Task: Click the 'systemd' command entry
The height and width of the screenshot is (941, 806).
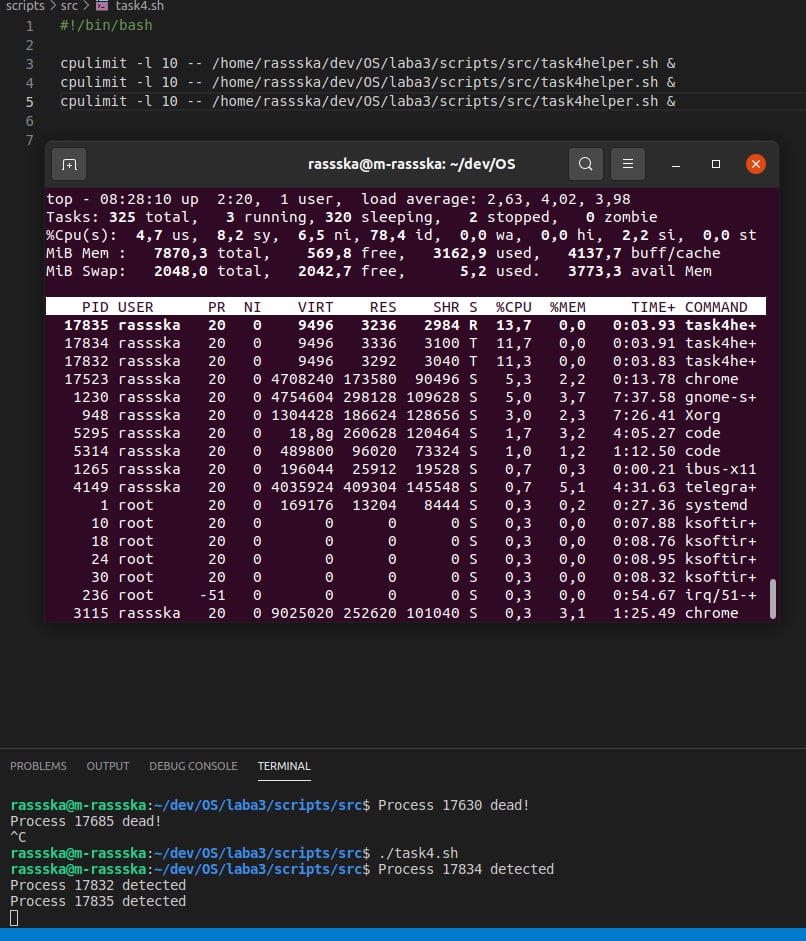Action: [x=716, y=505]
